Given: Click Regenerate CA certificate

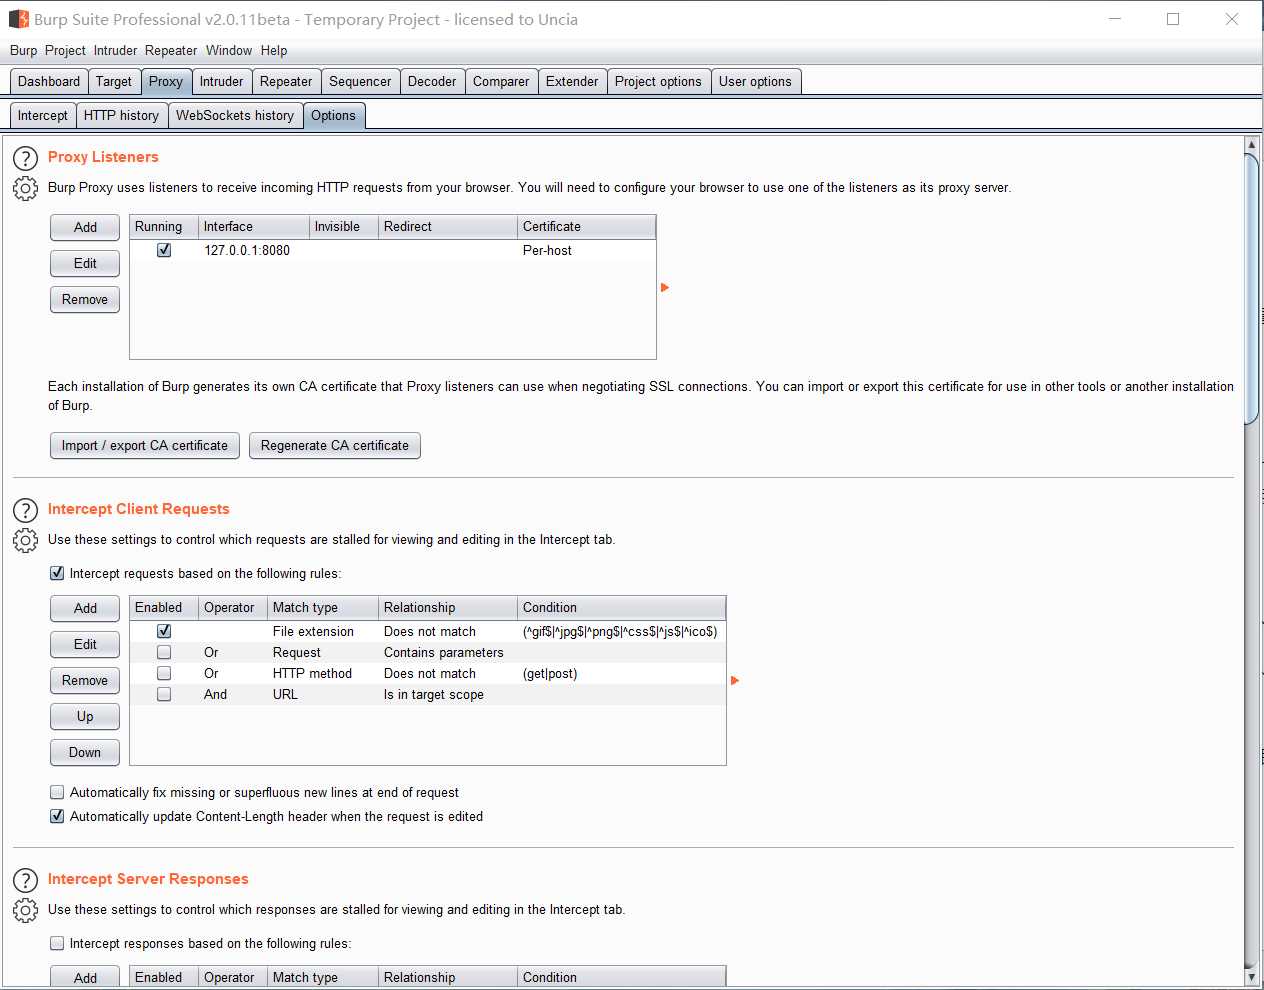Looking at the screenshot, I should coord(335,445).
